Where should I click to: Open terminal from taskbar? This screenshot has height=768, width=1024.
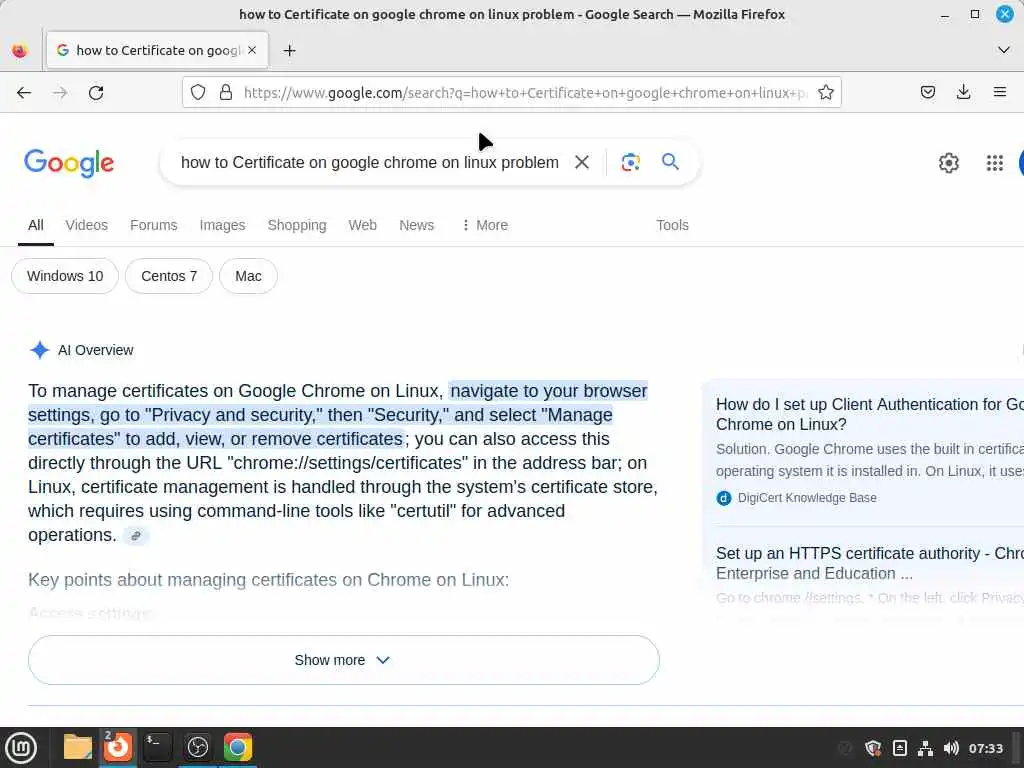coord(157,747)
